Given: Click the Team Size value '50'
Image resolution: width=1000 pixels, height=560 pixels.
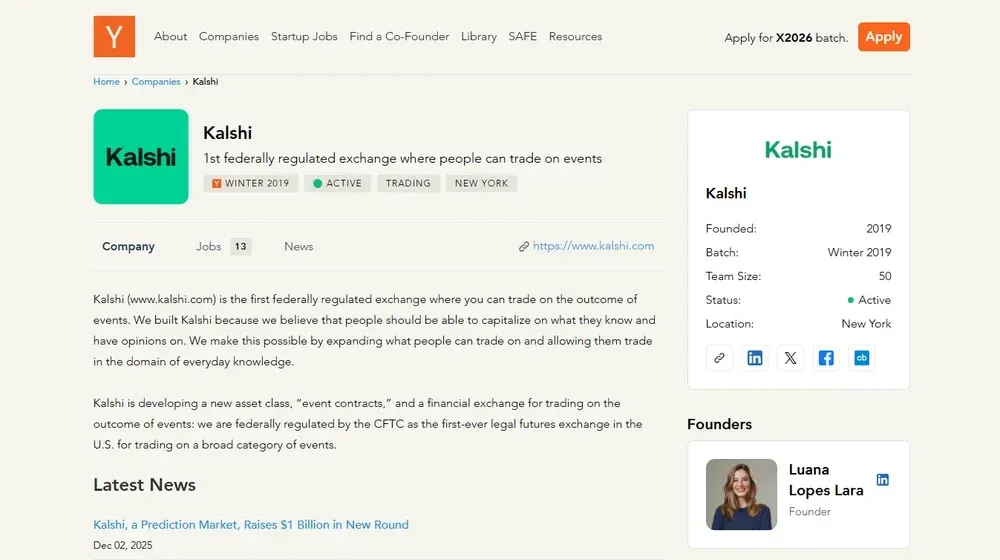Looking at the screenshot, I should tap(885, 276).
